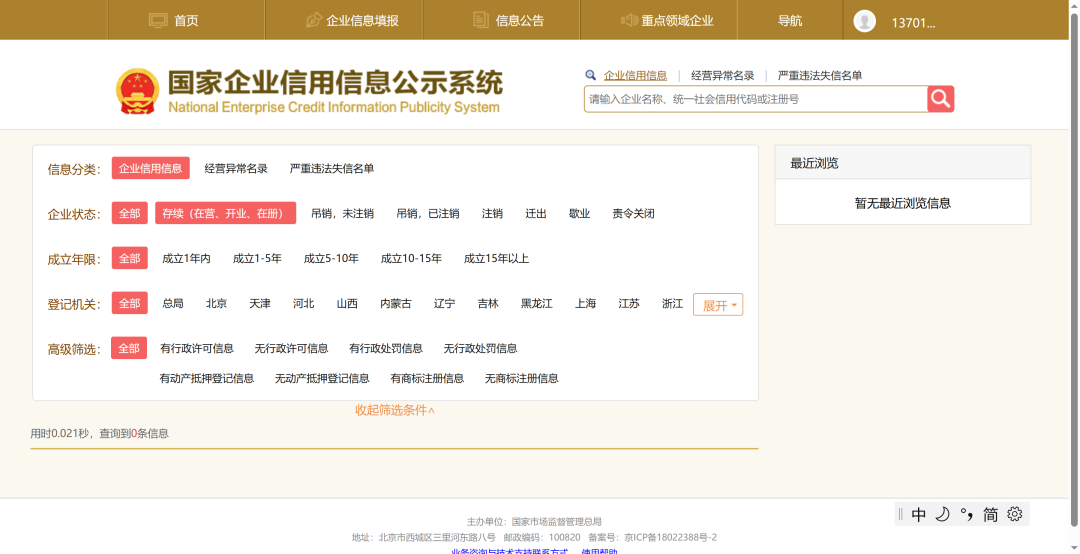1080x554 pixels.
Task: Select 存续（在营、开业、在册）status filter
Action: tap(225, 213)
